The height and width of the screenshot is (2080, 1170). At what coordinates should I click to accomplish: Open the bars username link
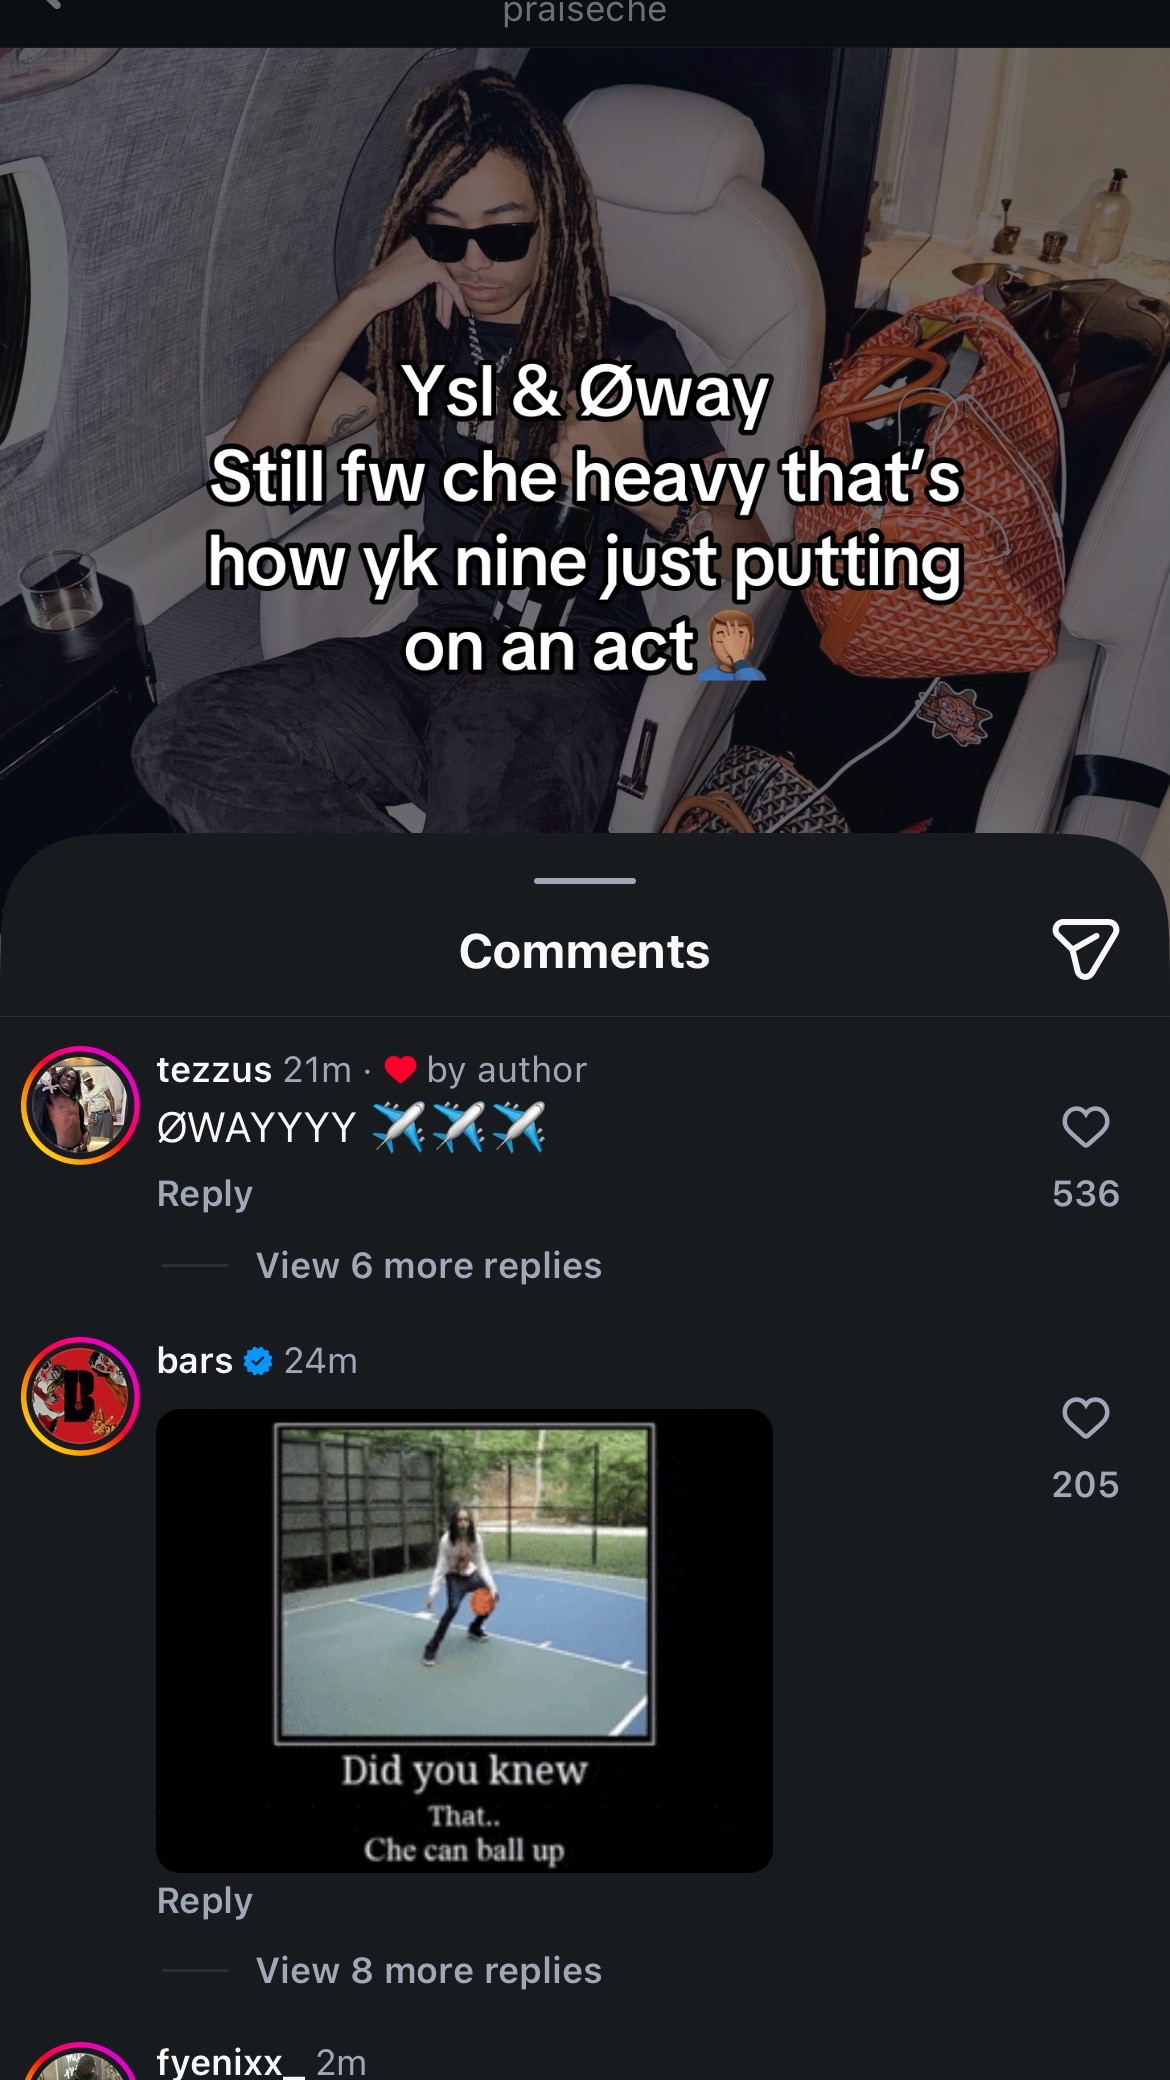coord(195,1360)
